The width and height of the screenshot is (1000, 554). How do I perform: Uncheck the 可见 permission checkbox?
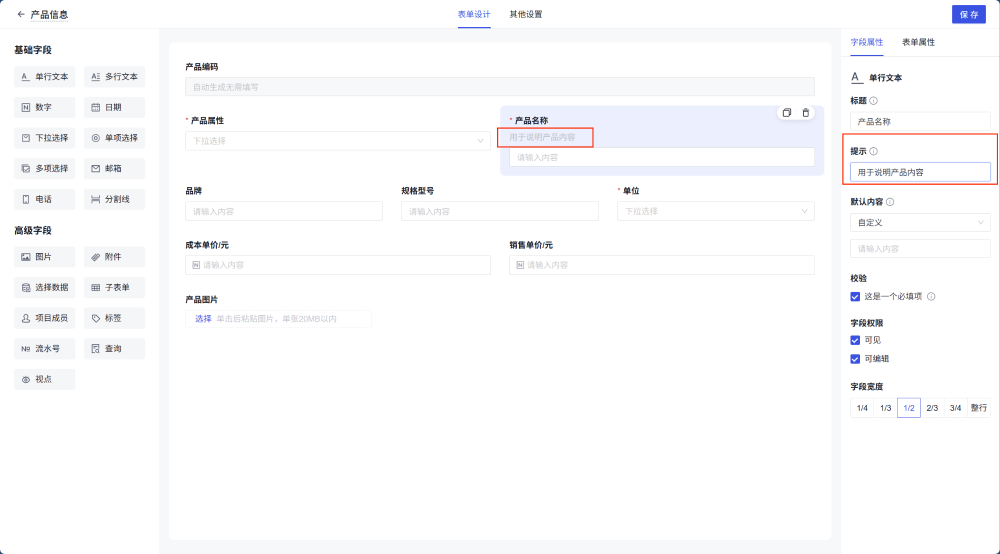click(855, 340)
